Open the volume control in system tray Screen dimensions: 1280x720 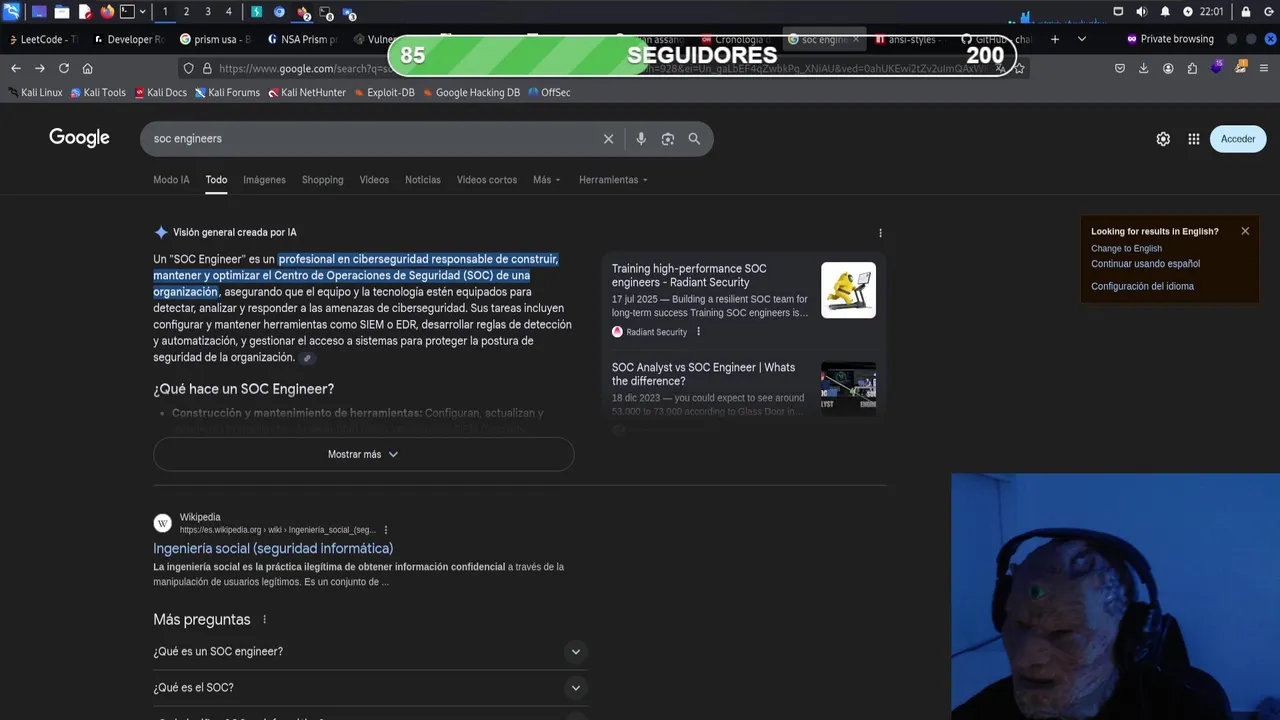1142,12
